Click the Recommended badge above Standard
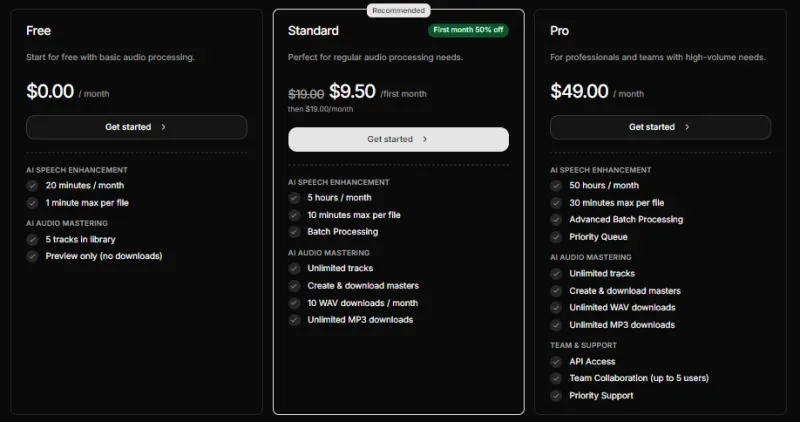The image size is (800, 422). 398,10
